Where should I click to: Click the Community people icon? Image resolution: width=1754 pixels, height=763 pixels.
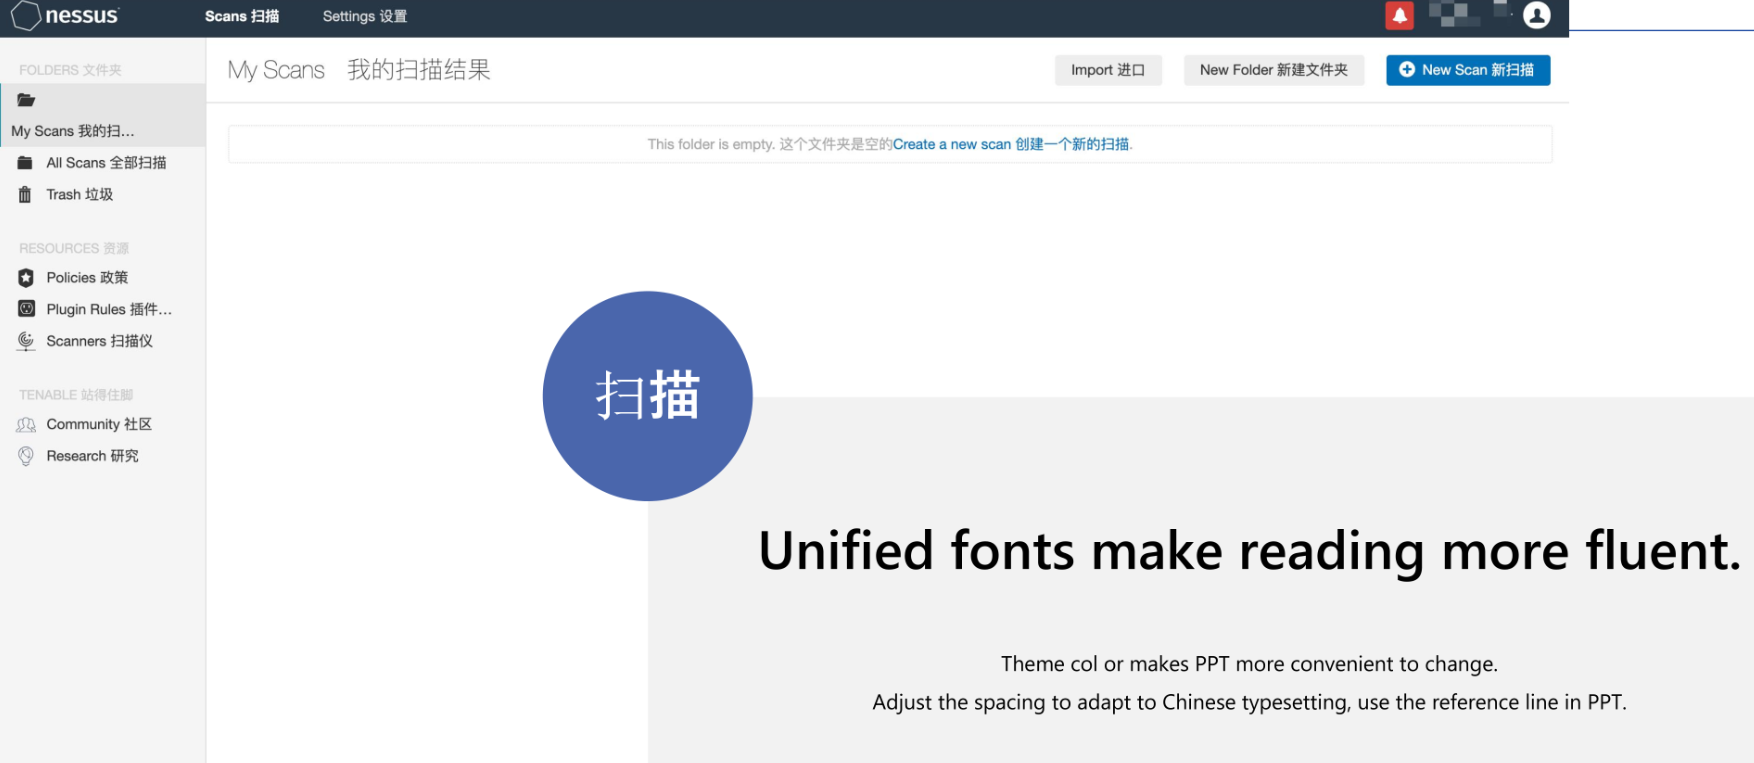click(x=26, y=425)
